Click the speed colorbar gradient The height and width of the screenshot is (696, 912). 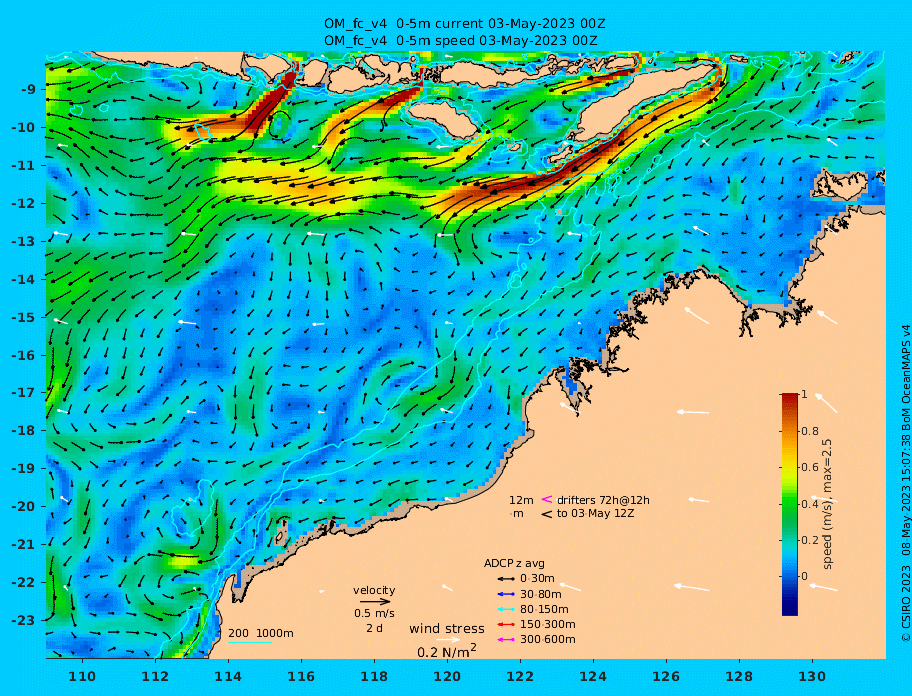pyautogui.click(x=790, y=504)
